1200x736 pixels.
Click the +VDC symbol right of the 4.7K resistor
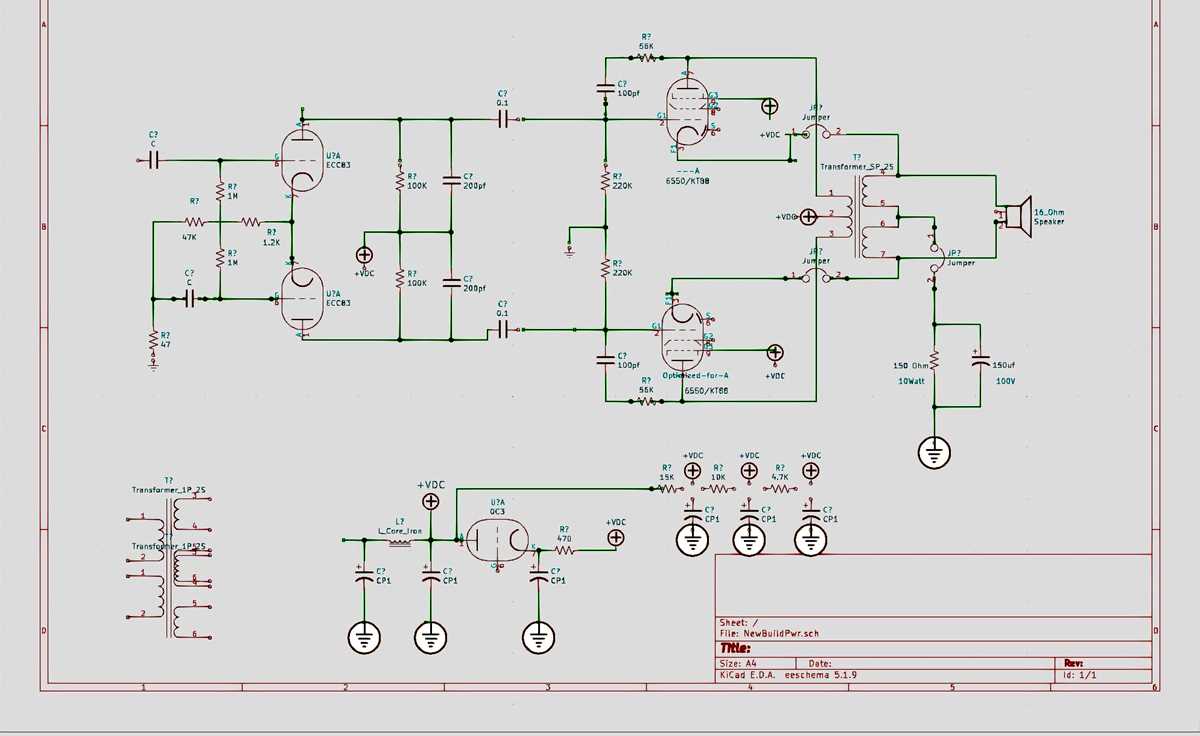point(811,470)
